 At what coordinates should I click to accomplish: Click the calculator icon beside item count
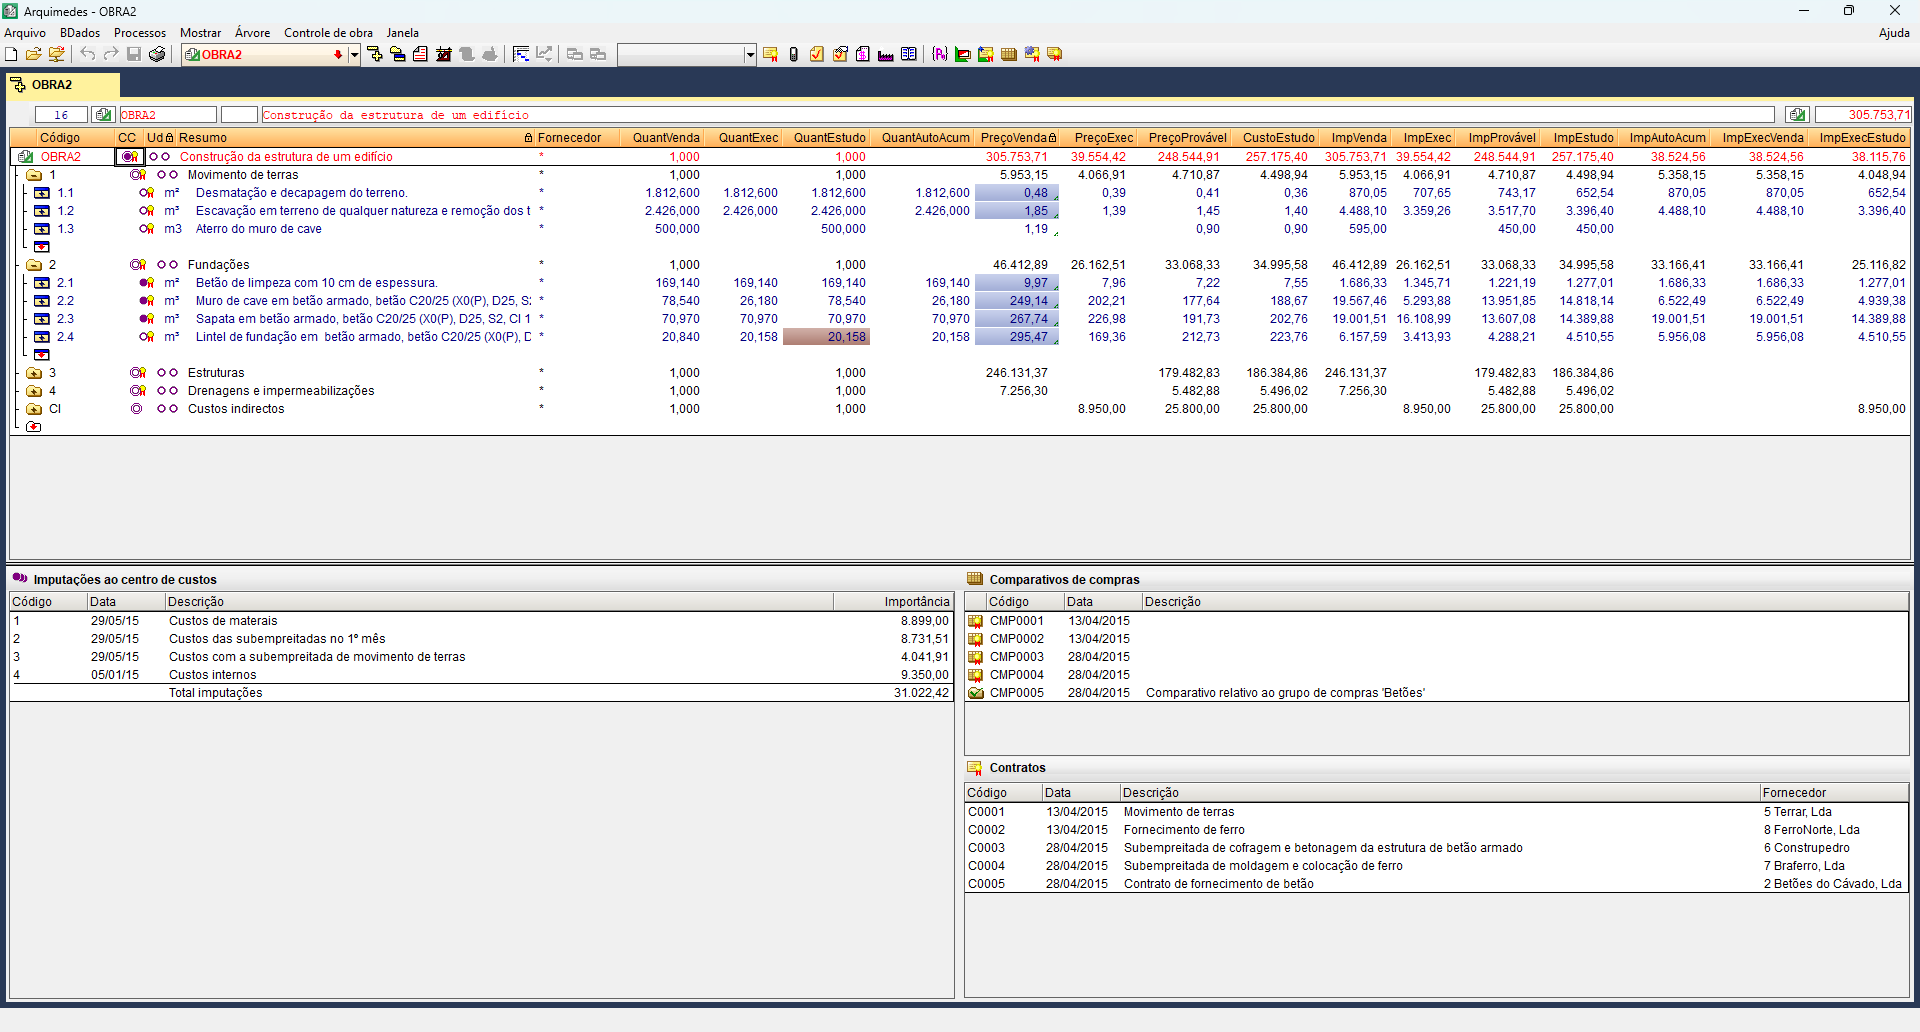[x=103, y=115]
